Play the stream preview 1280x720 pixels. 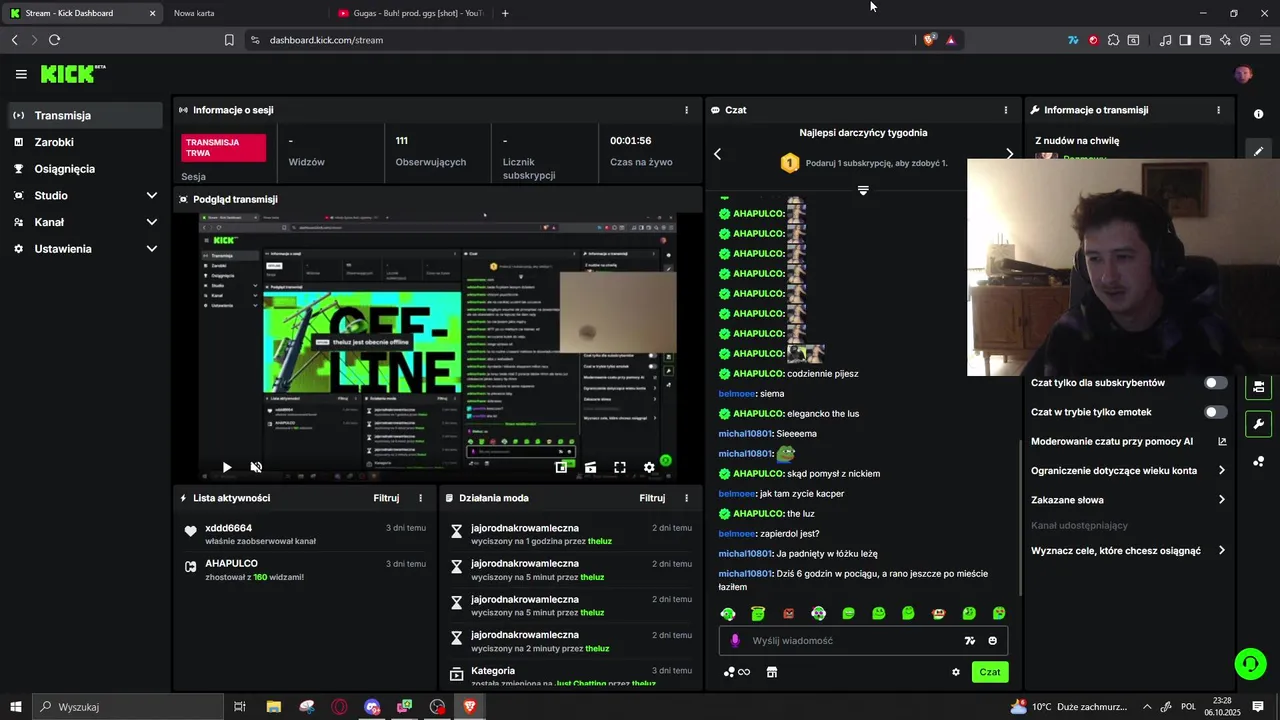[227, 467]
